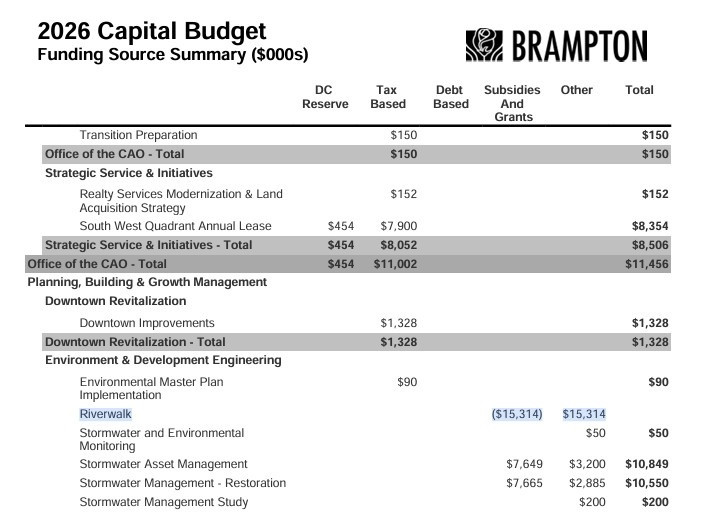Click the Stormwater Asset Management total $10,849
This screenshot has height=512, width=706.
[x=646, y=464]
